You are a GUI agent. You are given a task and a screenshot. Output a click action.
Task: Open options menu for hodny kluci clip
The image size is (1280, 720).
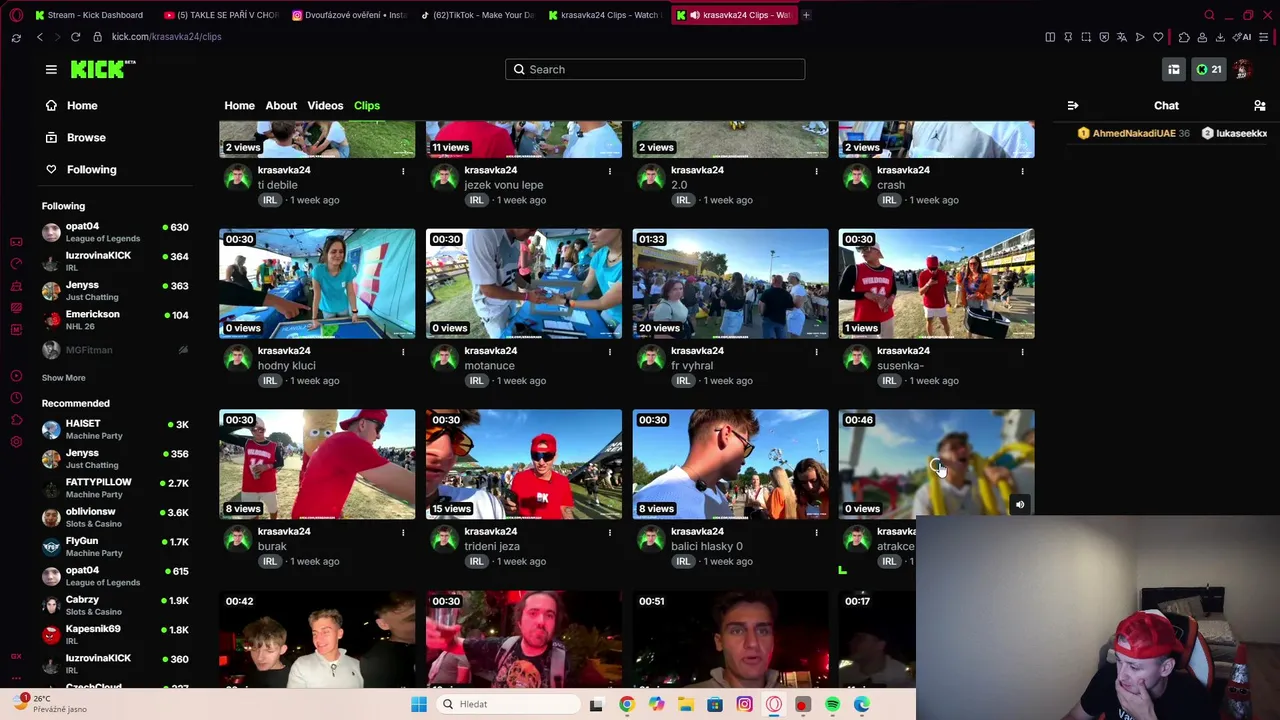(403, 352)
